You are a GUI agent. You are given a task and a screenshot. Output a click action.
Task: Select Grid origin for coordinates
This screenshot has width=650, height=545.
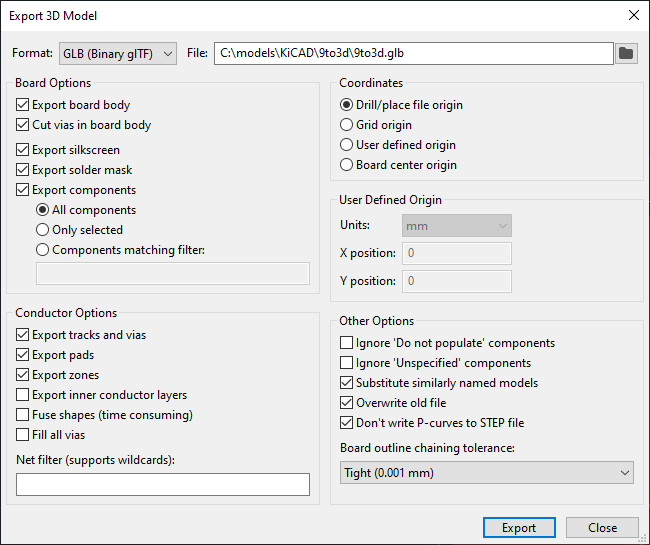pyautogui.click(x=347, y=125)
